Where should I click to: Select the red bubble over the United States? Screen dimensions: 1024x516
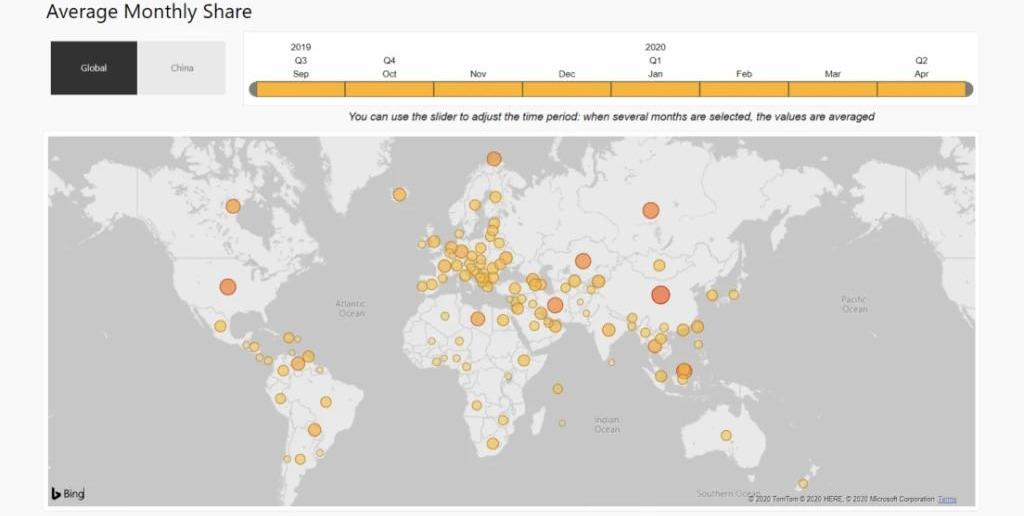(228, 287)
